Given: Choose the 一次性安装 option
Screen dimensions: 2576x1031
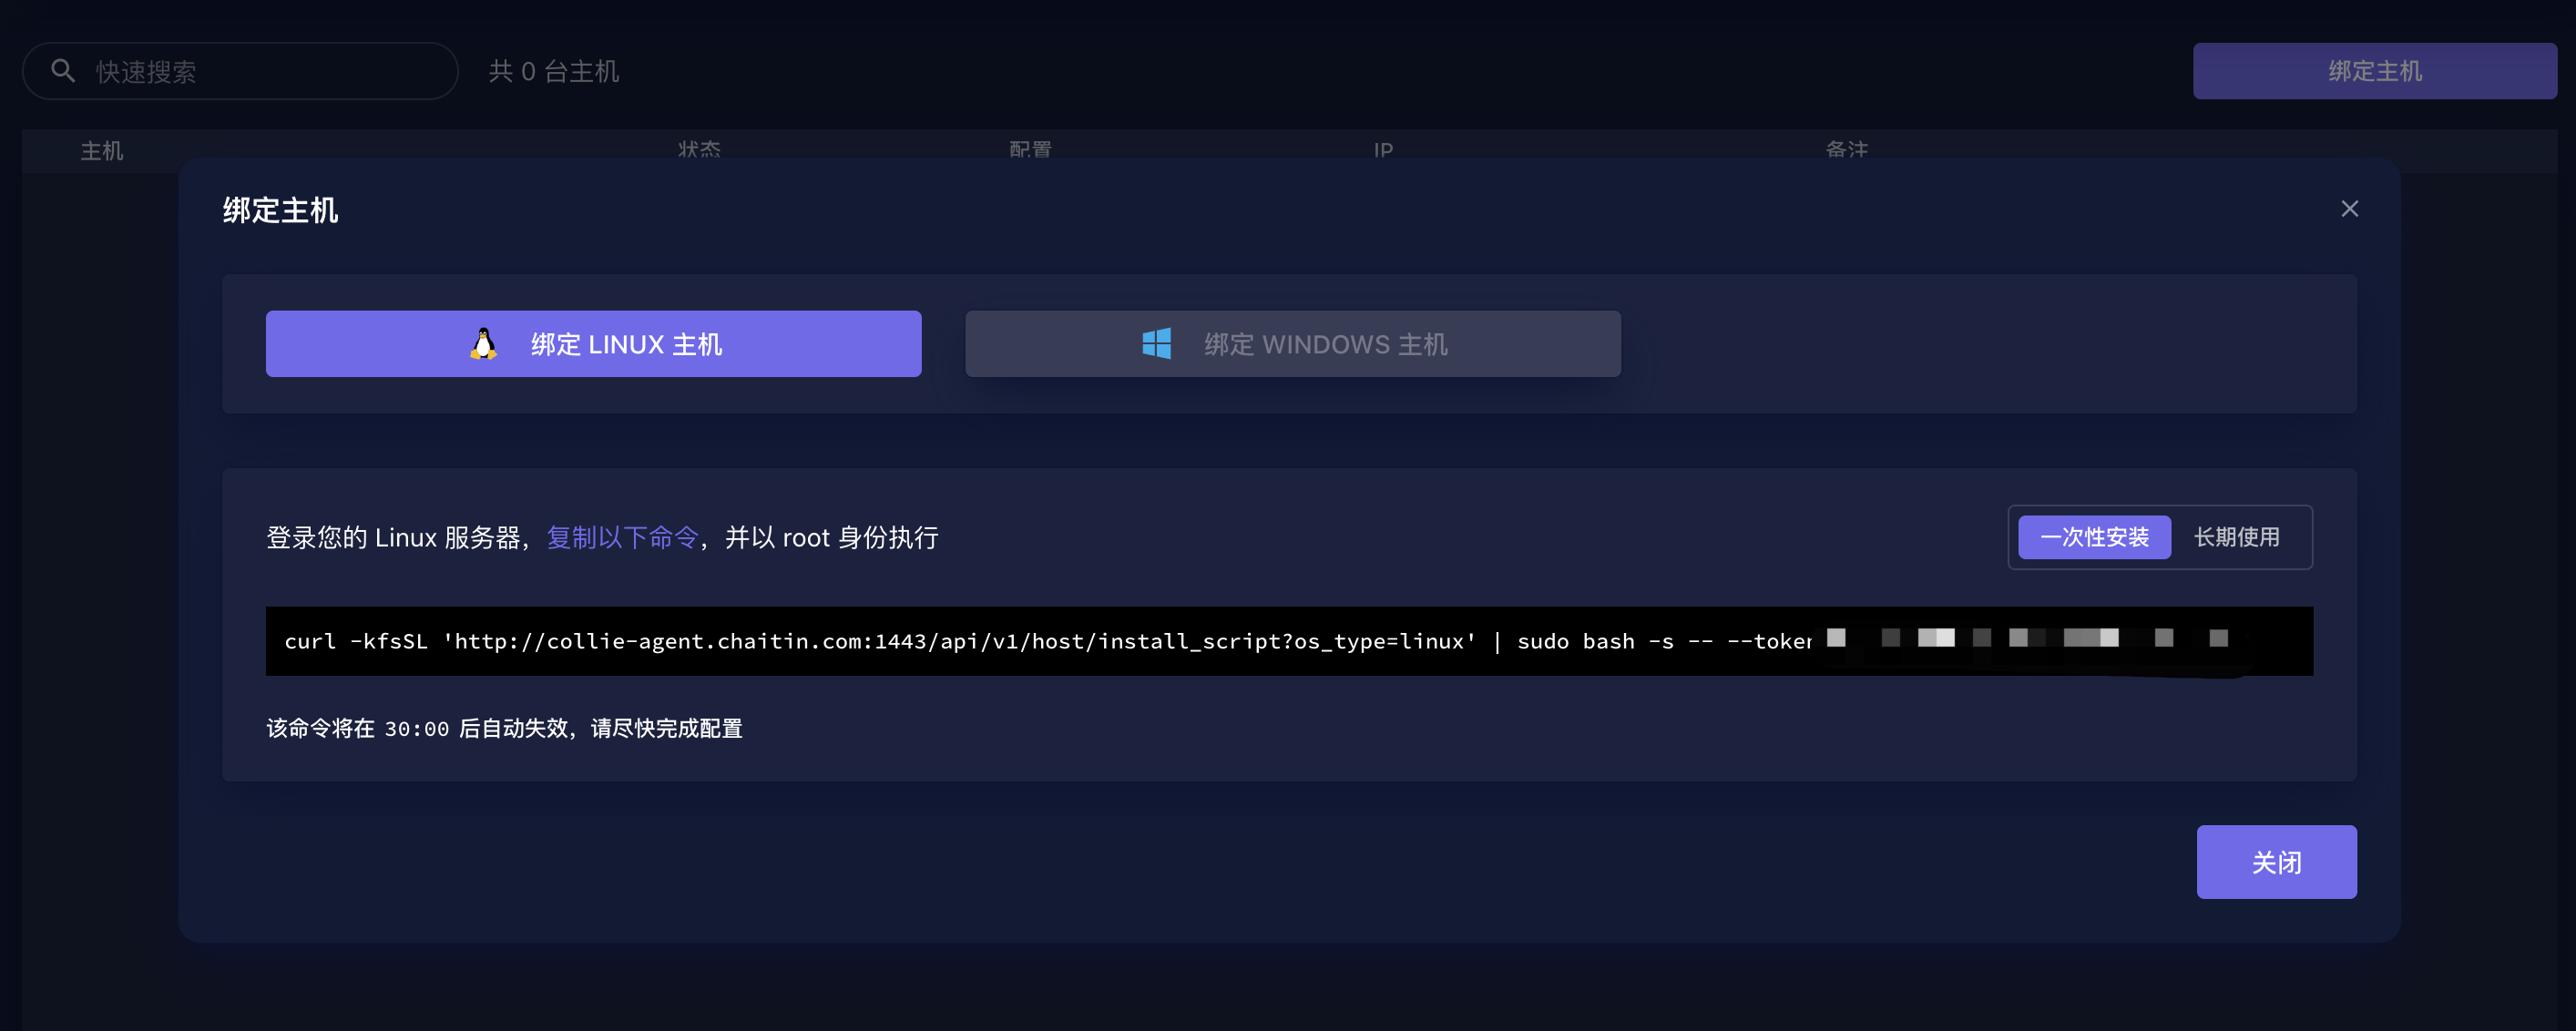Looking at the screenshot, I should (2093, 537).
